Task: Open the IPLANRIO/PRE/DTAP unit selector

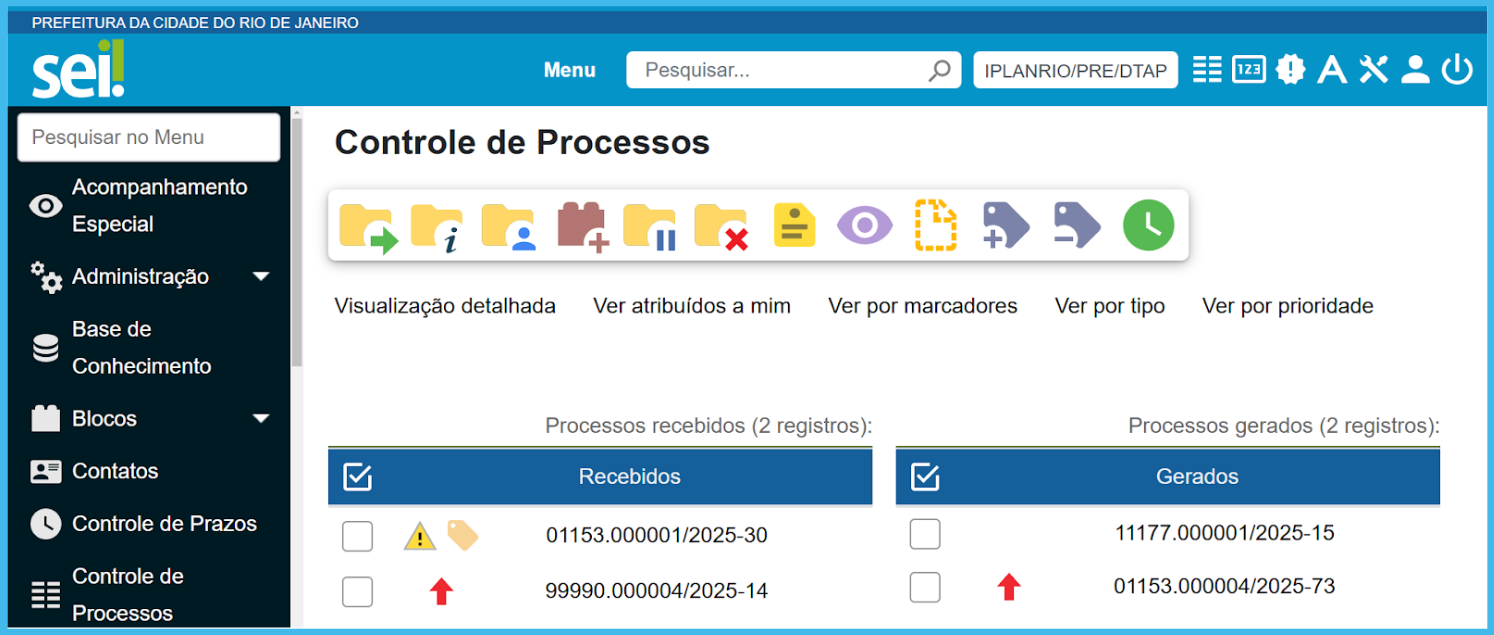Action: click(1075, 70)
